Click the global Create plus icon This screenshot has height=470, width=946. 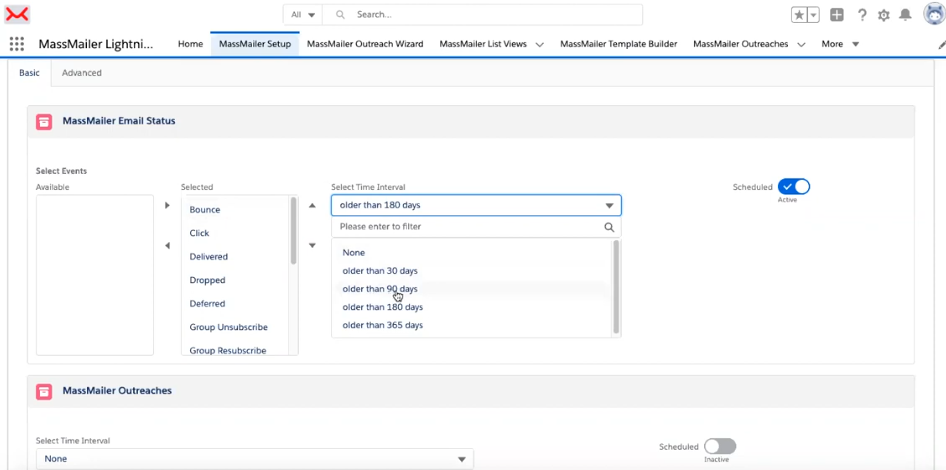pyautogui.click(x=836, y=15)
